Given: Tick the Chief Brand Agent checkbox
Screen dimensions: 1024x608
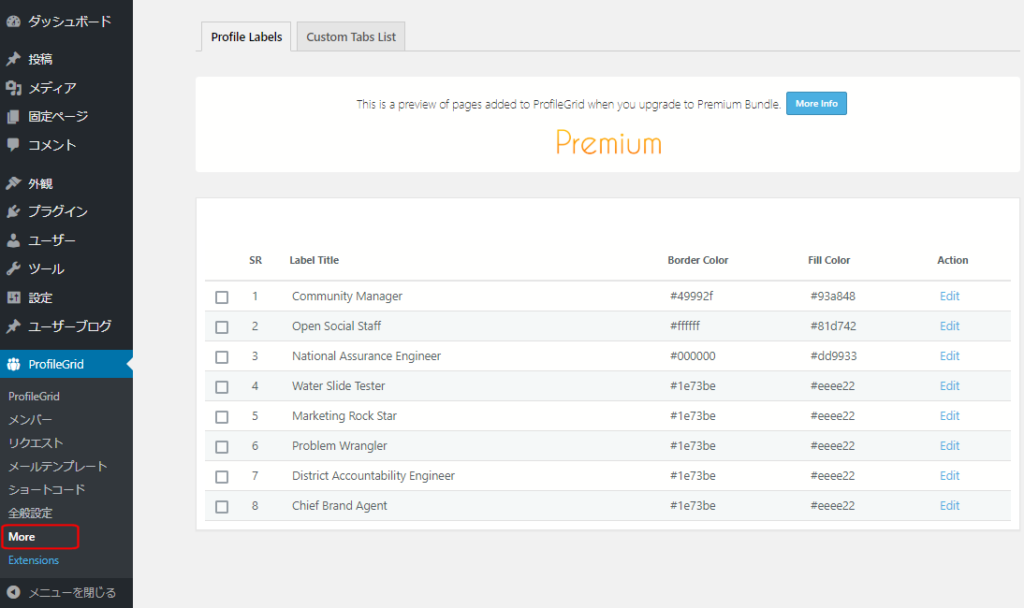Looking at the screenshot, I should (x=222, y=507).
